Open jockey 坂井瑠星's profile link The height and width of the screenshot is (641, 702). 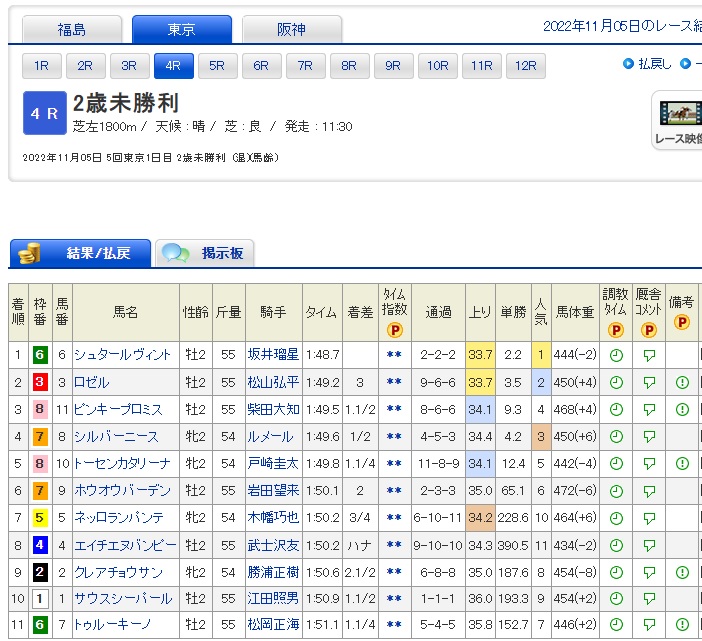pos(273,354)
